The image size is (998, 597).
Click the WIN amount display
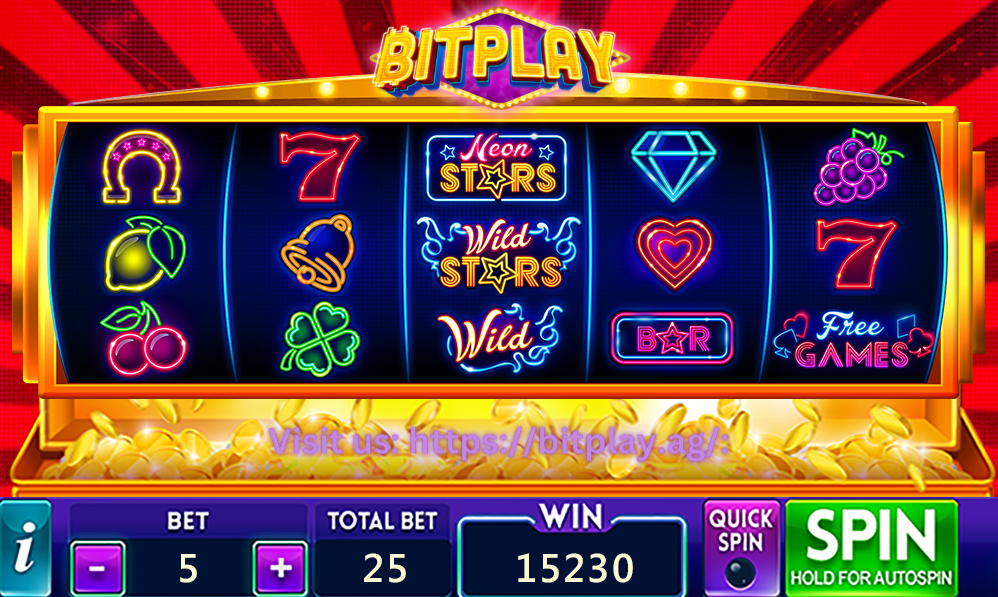573,566
